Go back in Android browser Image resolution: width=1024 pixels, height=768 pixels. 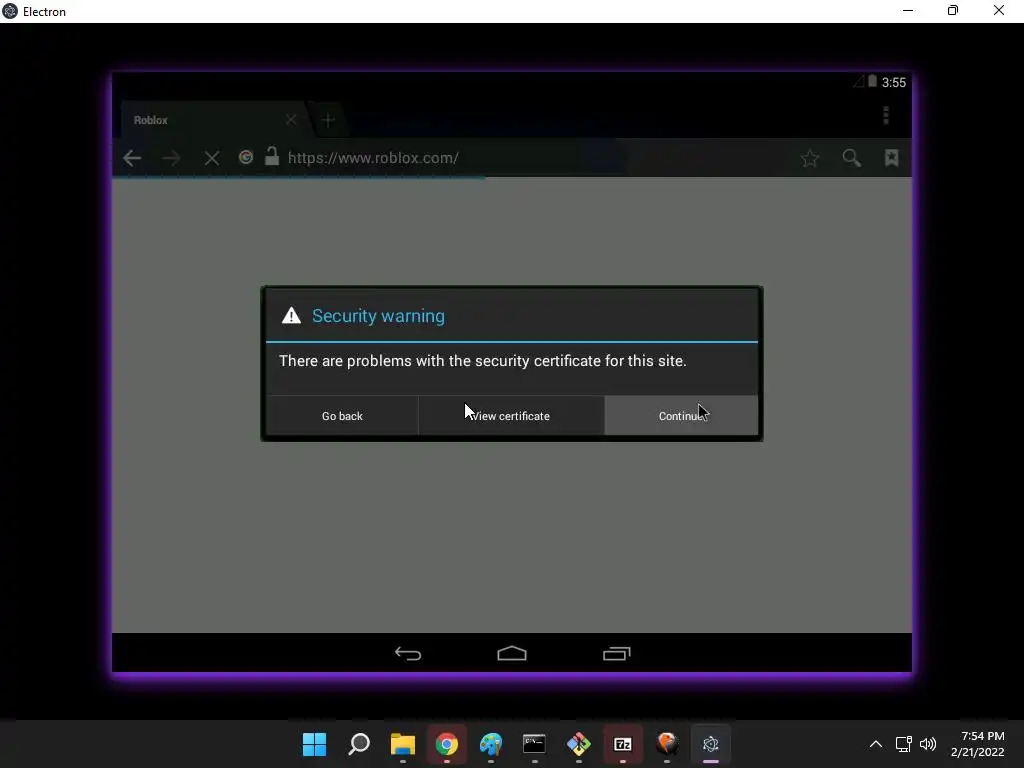pyautogui.click(x=132, y=158)
